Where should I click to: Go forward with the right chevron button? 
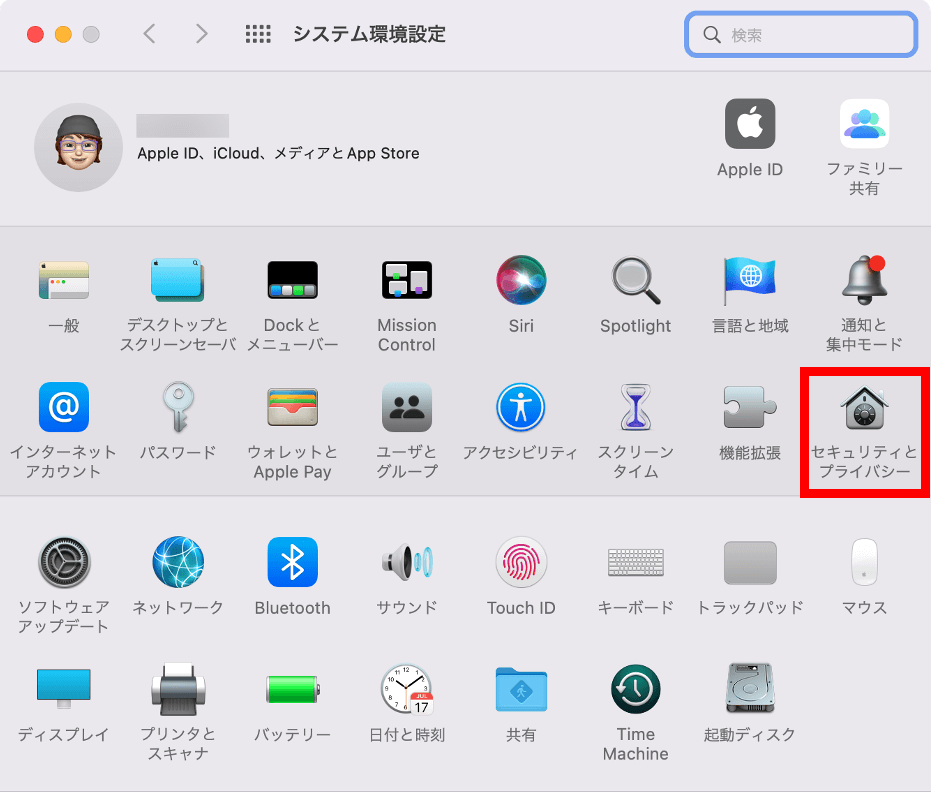point(202,34)
